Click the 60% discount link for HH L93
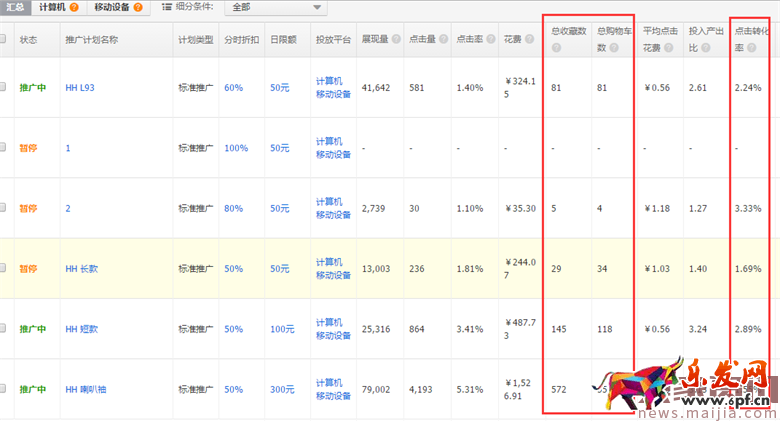This screenshot has width=780, height=421. (x=233, y=88)
